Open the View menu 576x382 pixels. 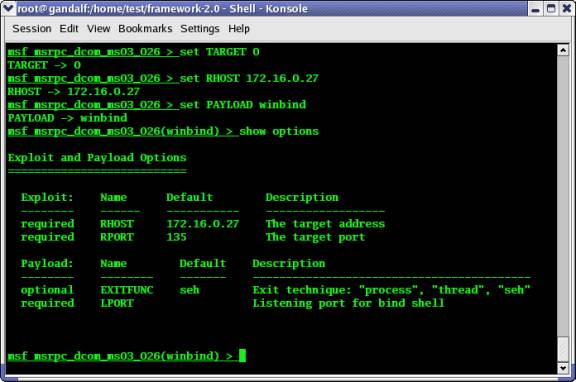pyautogui.click(x=98, y=29)
